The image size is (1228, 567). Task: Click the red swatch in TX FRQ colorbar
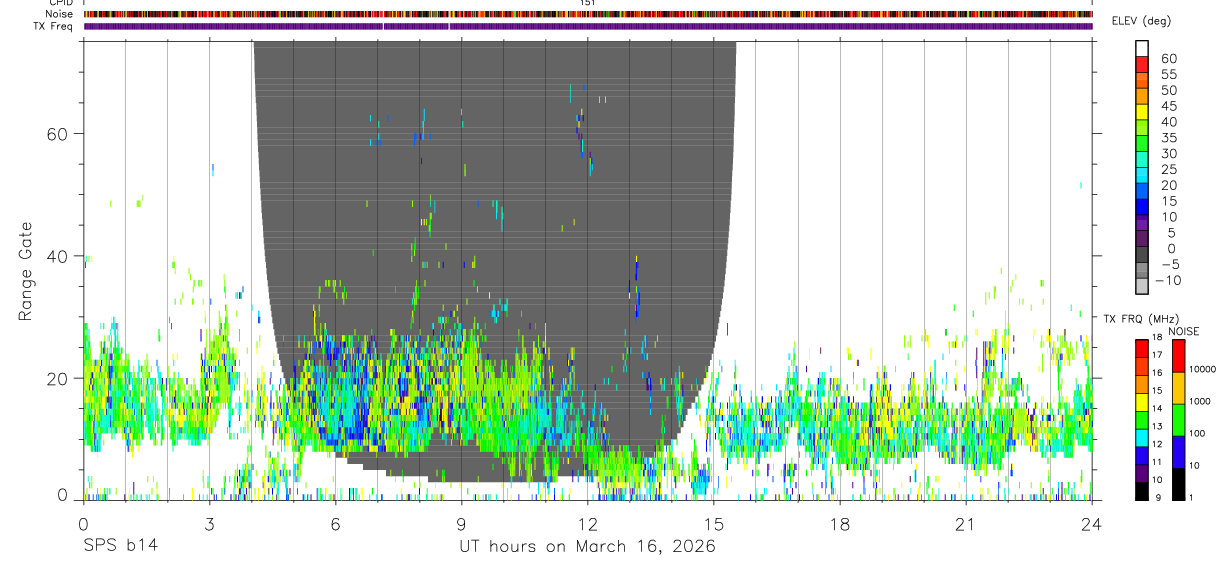click(x=1142, y=348)
